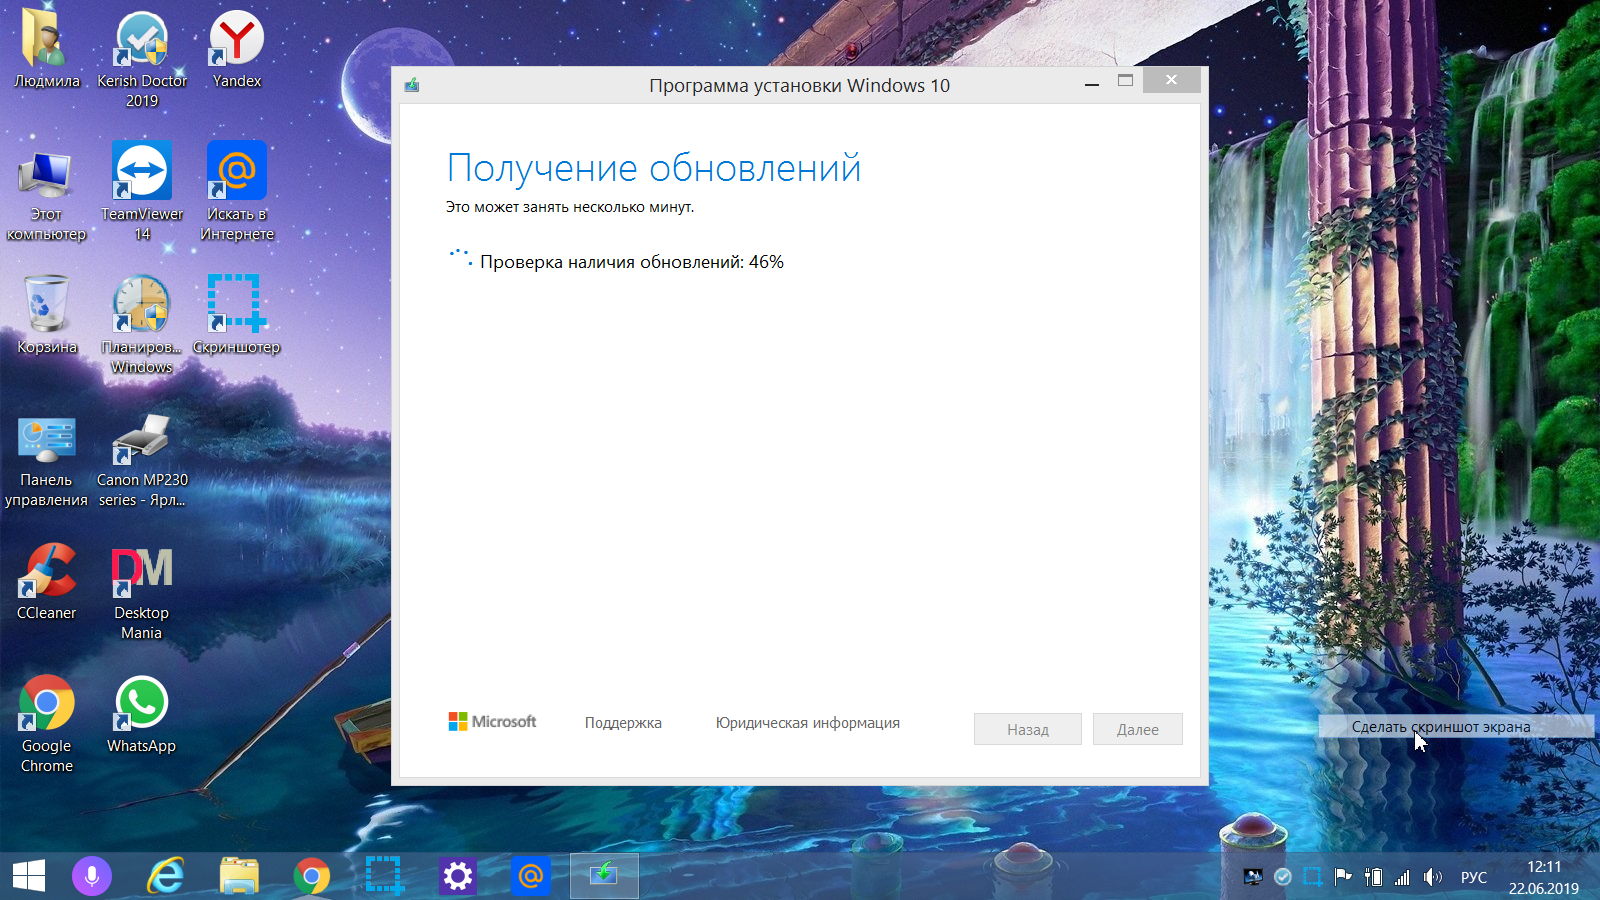Click the Назад button
The width and height of the screenshot is (1600, 900).
click(x=1028, y=729)
